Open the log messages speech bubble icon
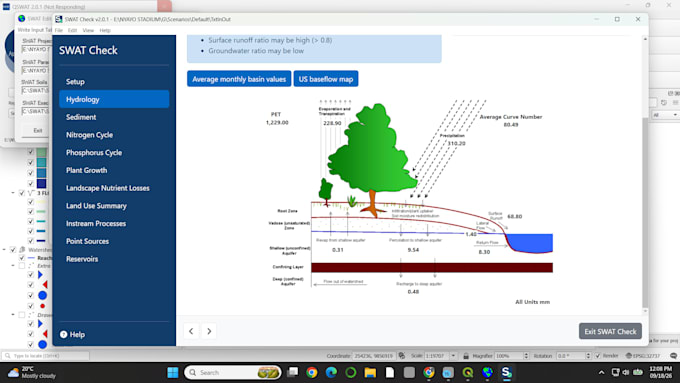 [673, 356]
